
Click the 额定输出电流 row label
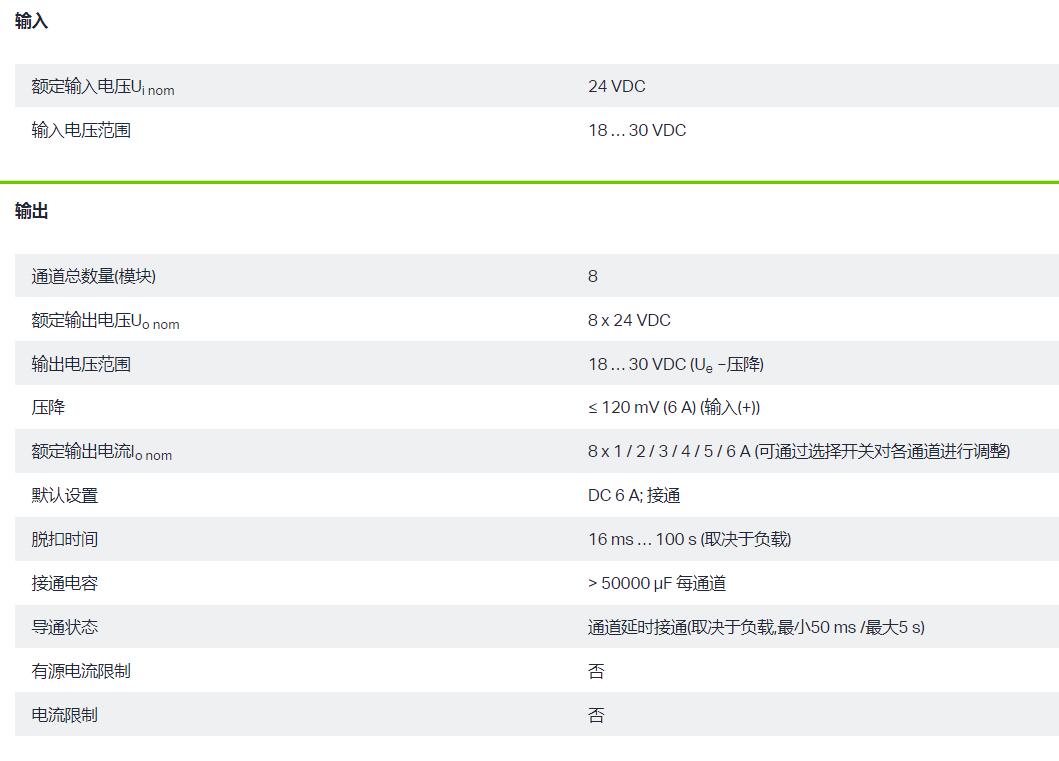pyautogui.click(x=101, y=452)
